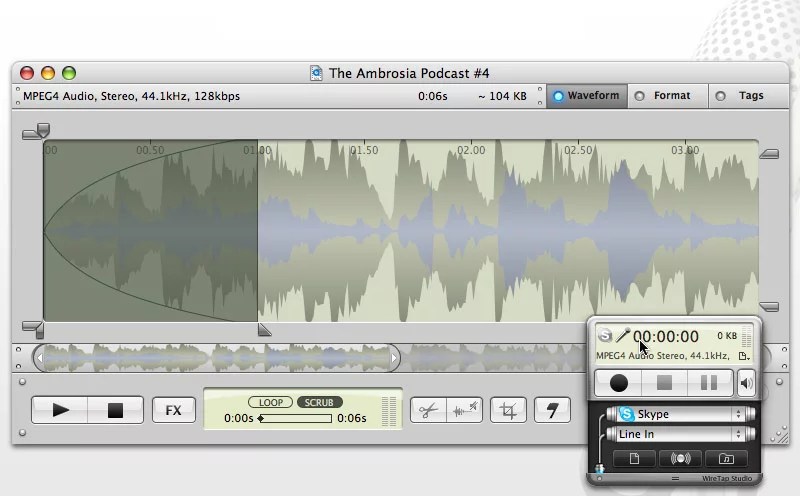The width and height of the screenshot is (800, 496).
Task: Select the crop tool
Action: tap(509, 410)
